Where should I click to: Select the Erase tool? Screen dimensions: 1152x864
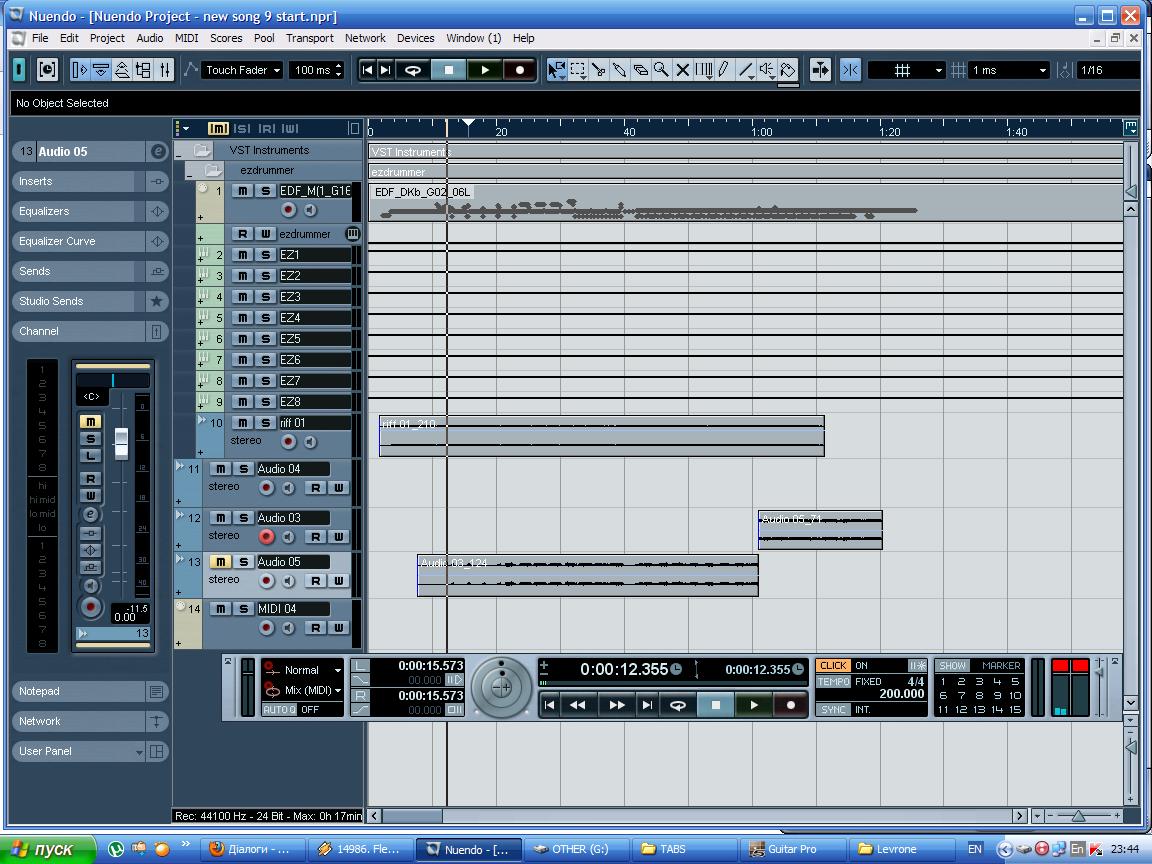point(641,70)
